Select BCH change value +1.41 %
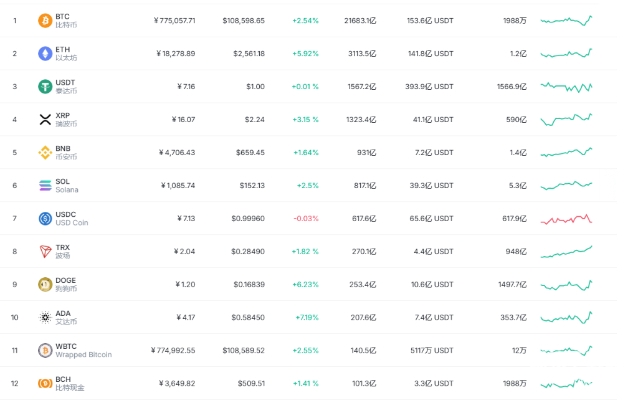This screenshot has height=400, width=638. click(x=305, y=383)
